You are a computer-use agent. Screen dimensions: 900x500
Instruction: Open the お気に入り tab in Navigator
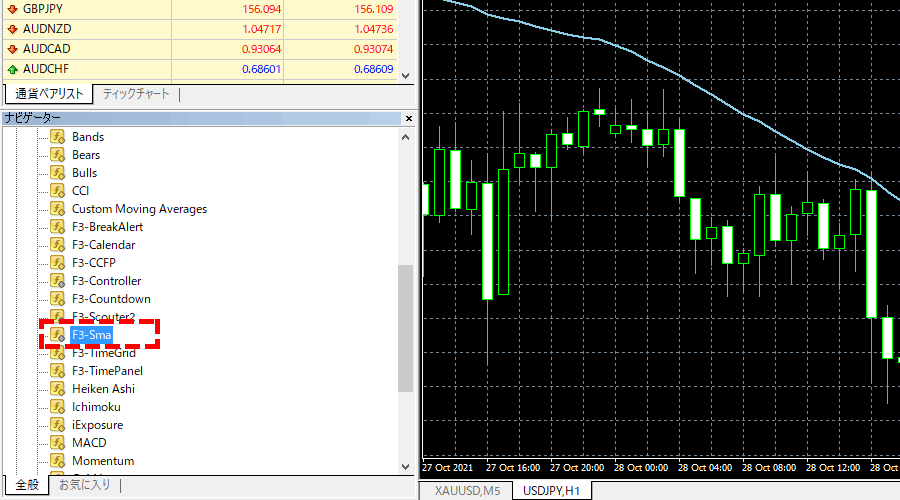(x=84, y=485)
